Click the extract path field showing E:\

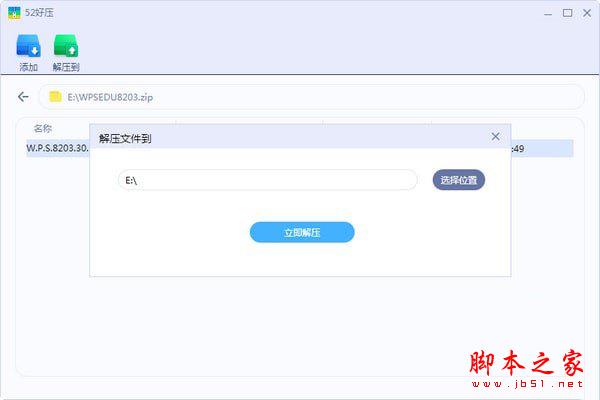click(x=267, y=180)
